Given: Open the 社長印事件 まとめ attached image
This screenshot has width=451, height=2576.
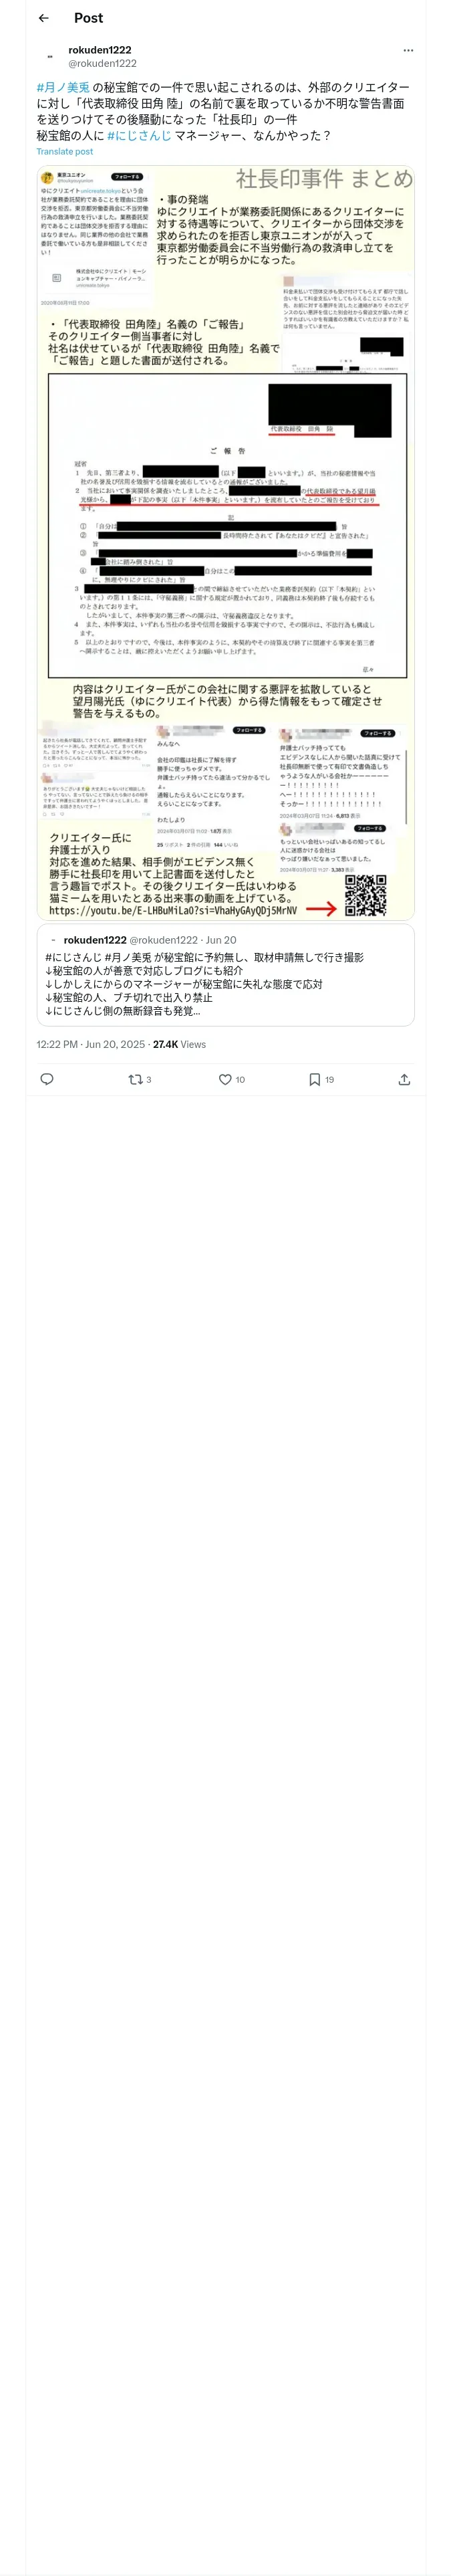Looking at the screenshot, I should point(226,542).
